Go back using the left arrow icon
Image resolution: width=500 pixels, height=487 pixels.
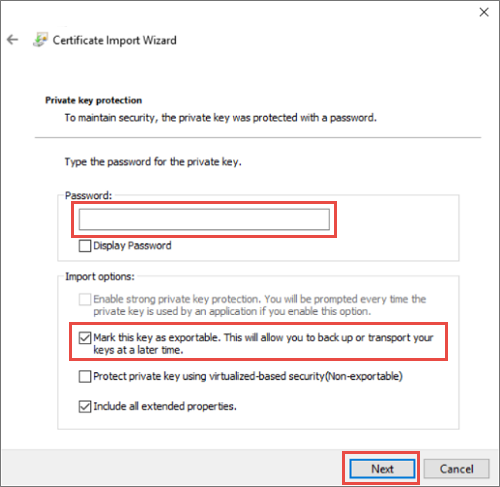pos(13,40)
